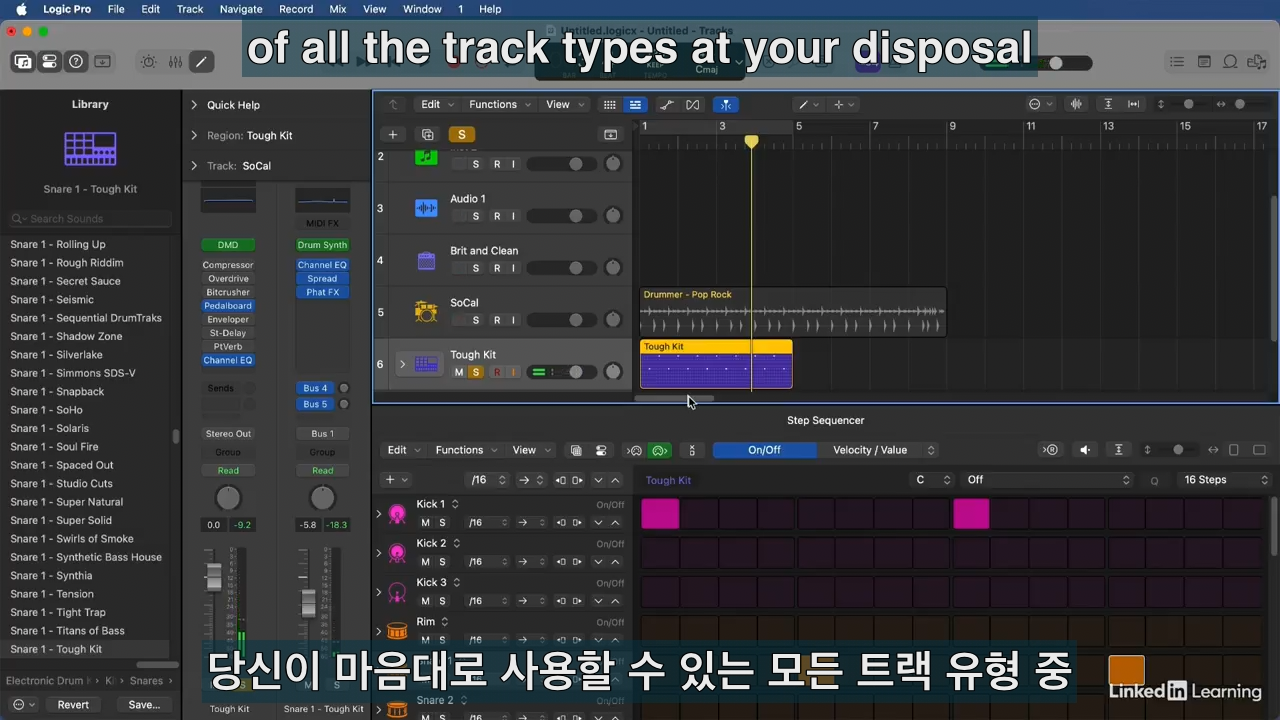Click the vertical auto zoom icon in Tracks toolbar
The width and height of the screenshot is (1280, 720).
coord(1108,105)
